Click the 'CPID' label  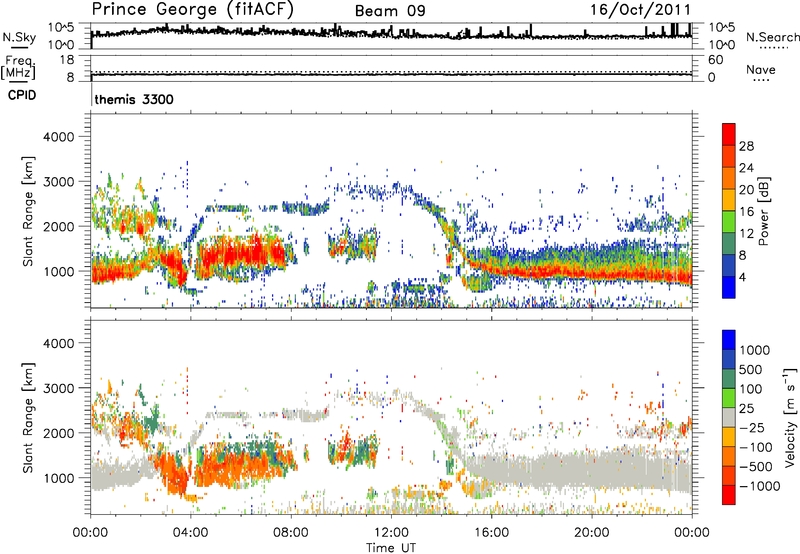point(22,95)
